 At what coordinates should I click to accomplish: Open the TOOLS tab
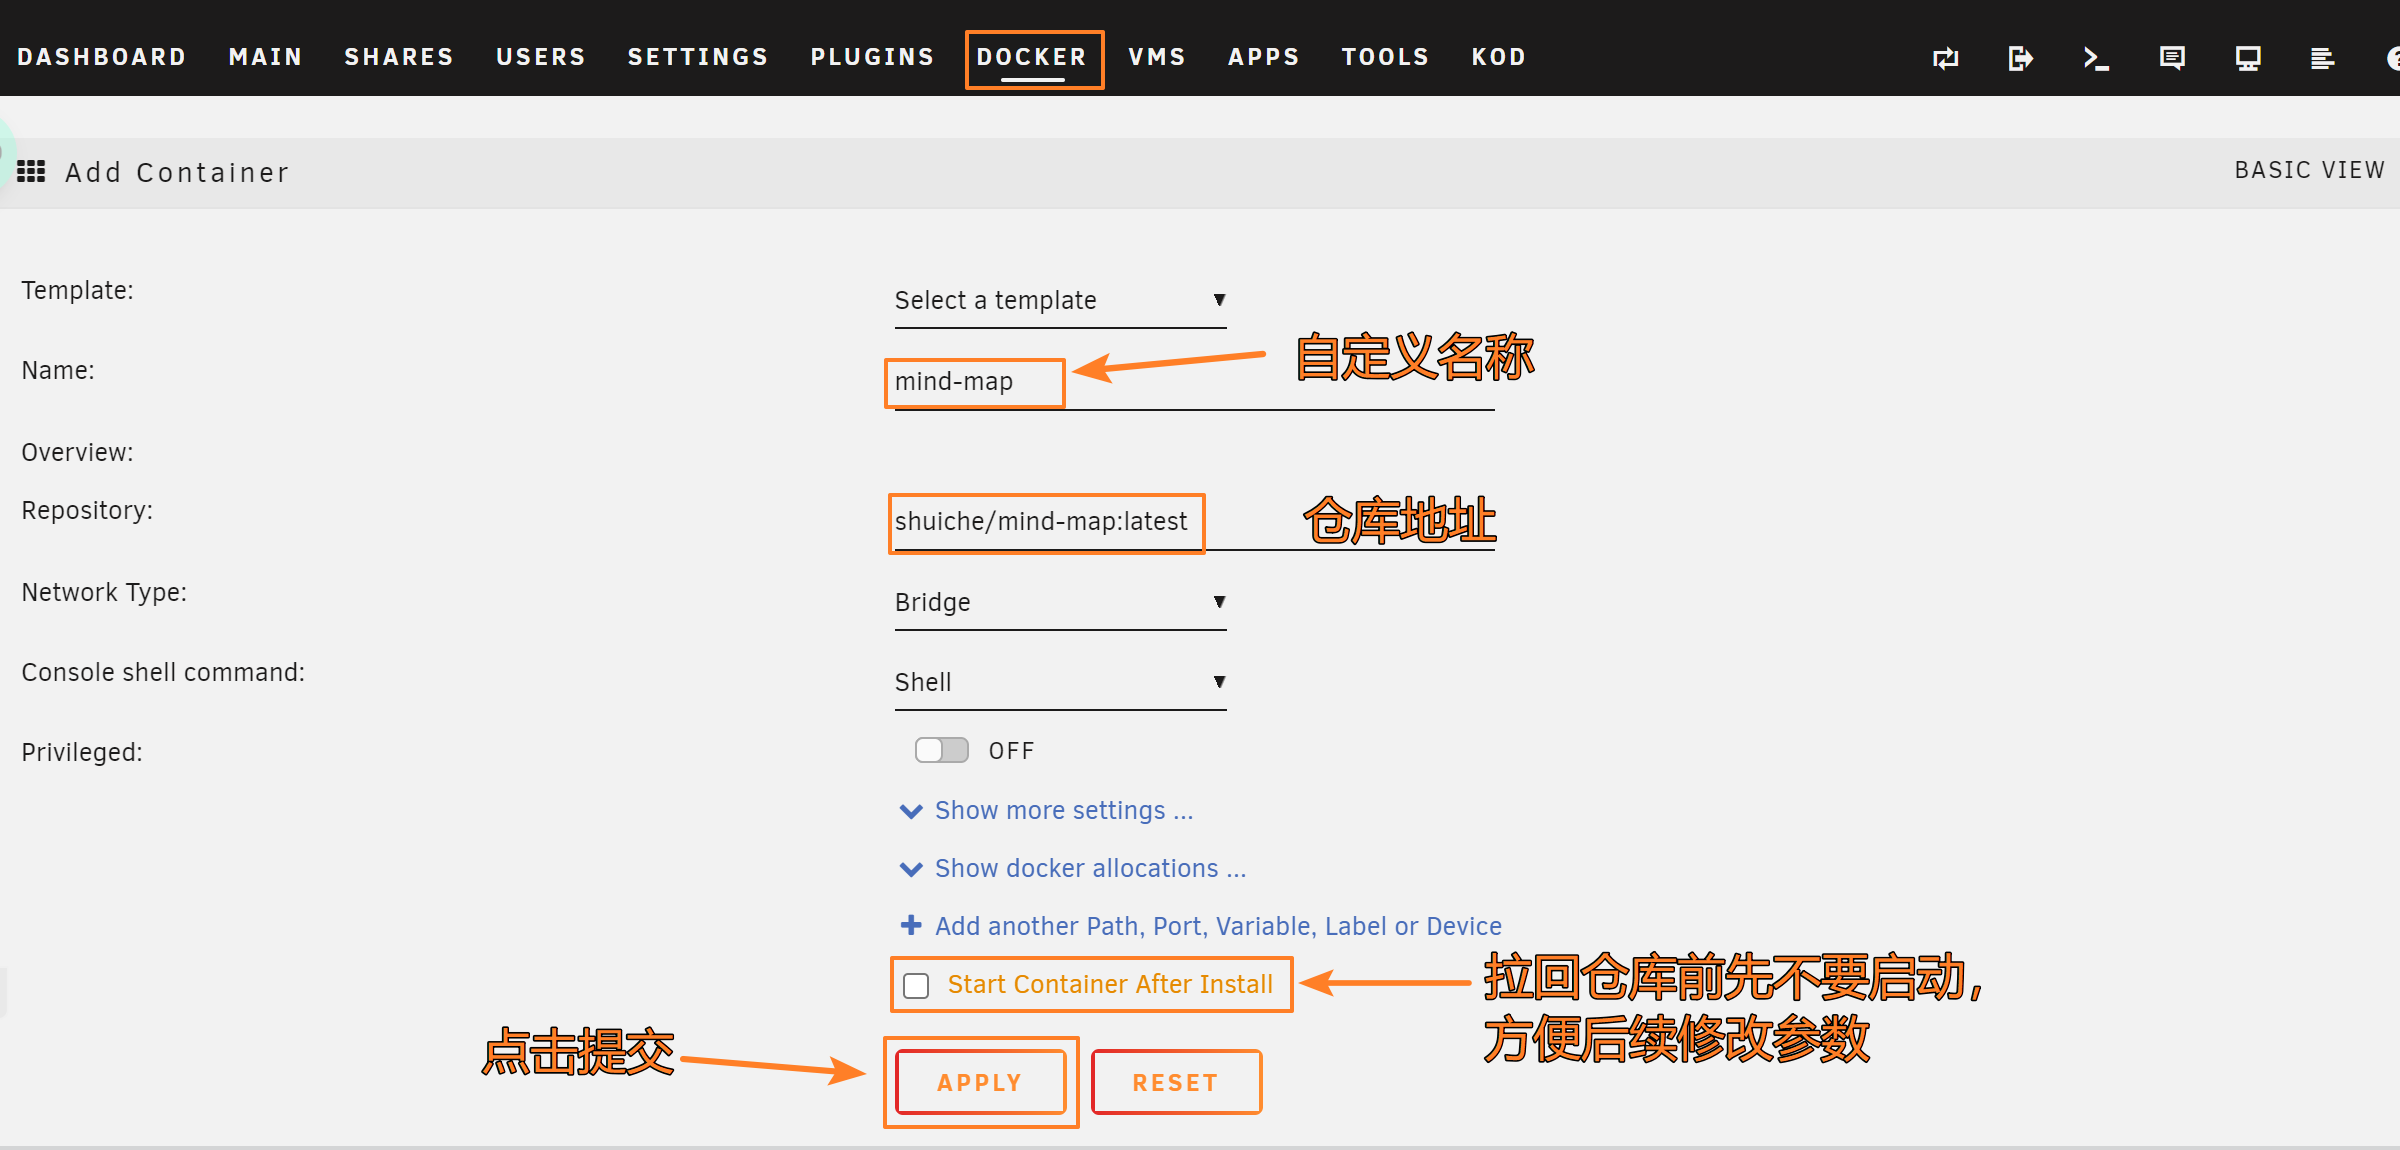point(1385,57)
